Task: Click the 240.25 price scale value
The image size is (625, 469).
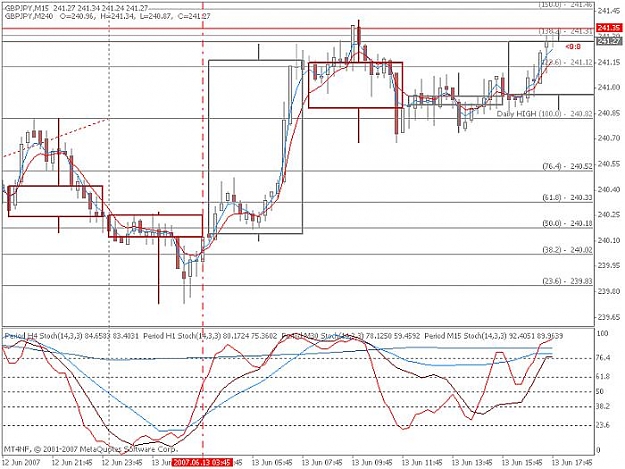Action: click(x=609, y=215)
